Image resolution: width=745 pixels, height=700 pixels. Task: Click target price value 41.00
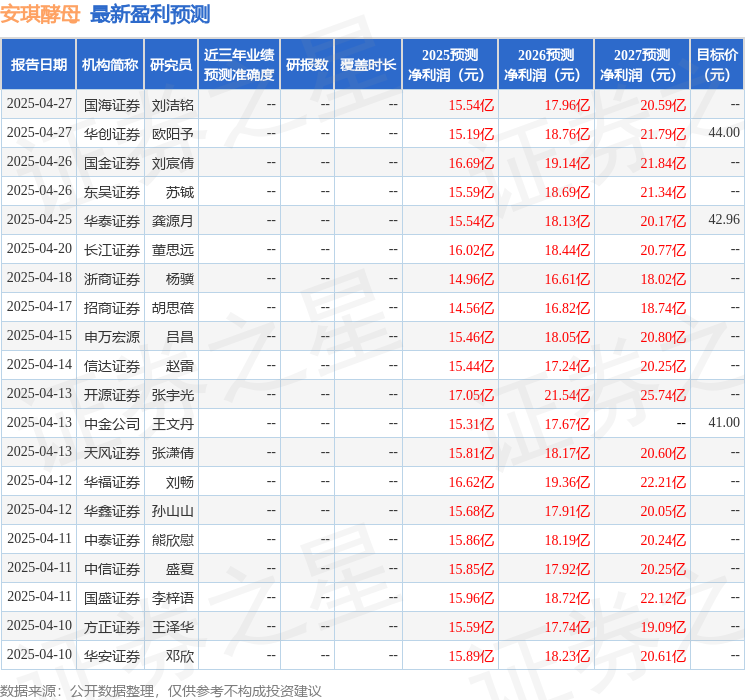click(724, 422)
